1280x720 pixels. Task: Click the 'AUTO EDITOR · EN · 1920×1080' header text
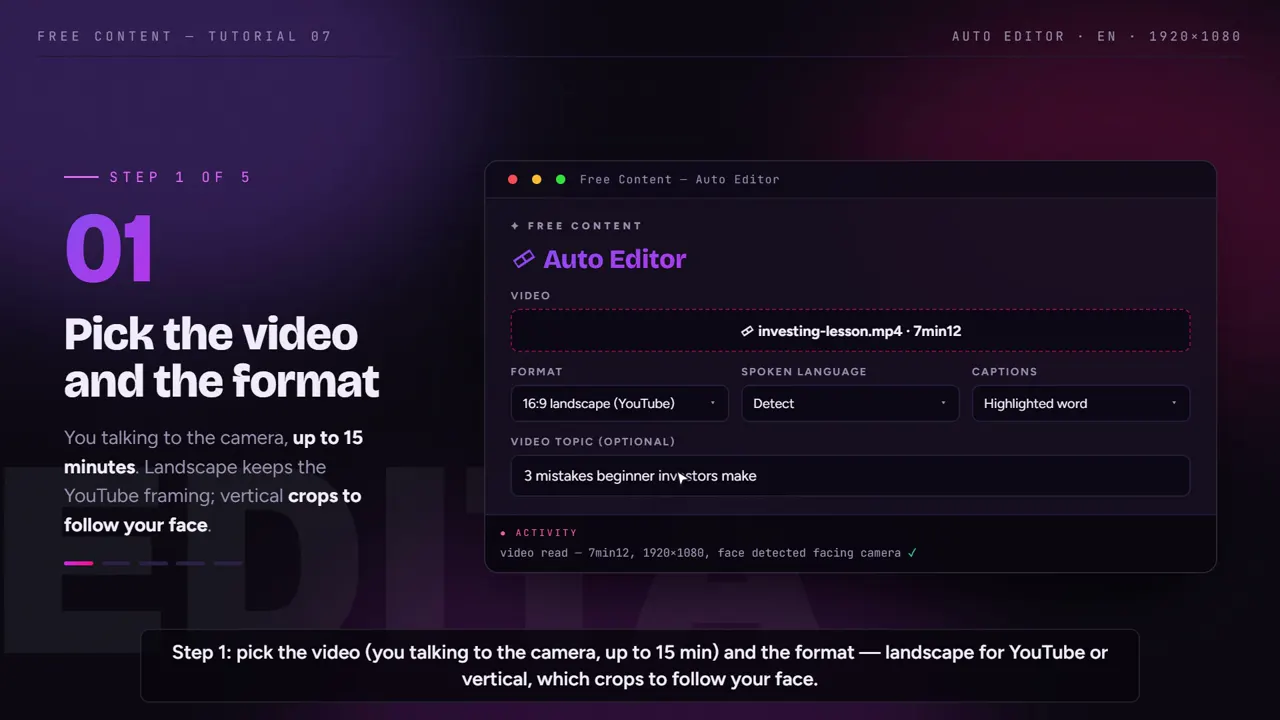click(x=1097, y=36)
